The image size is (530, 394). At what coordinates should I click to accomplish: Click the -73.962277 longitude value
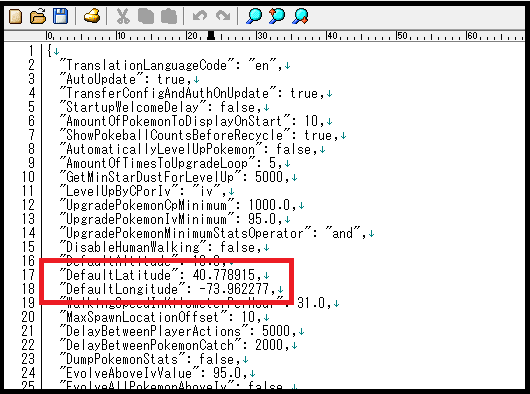(234, 289)
